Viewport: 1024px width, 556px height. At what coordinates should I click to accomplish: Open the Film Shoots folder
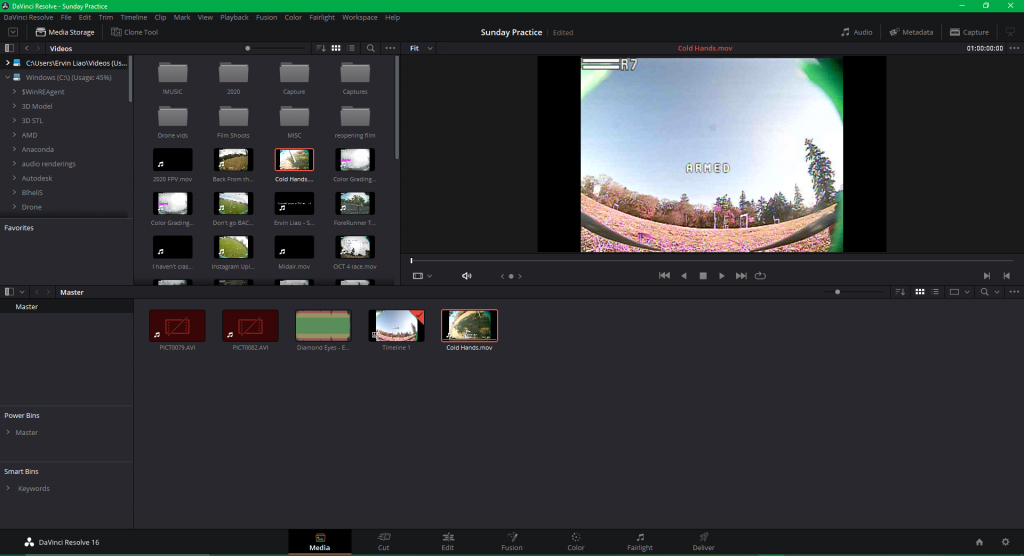(x=233, y=123)
